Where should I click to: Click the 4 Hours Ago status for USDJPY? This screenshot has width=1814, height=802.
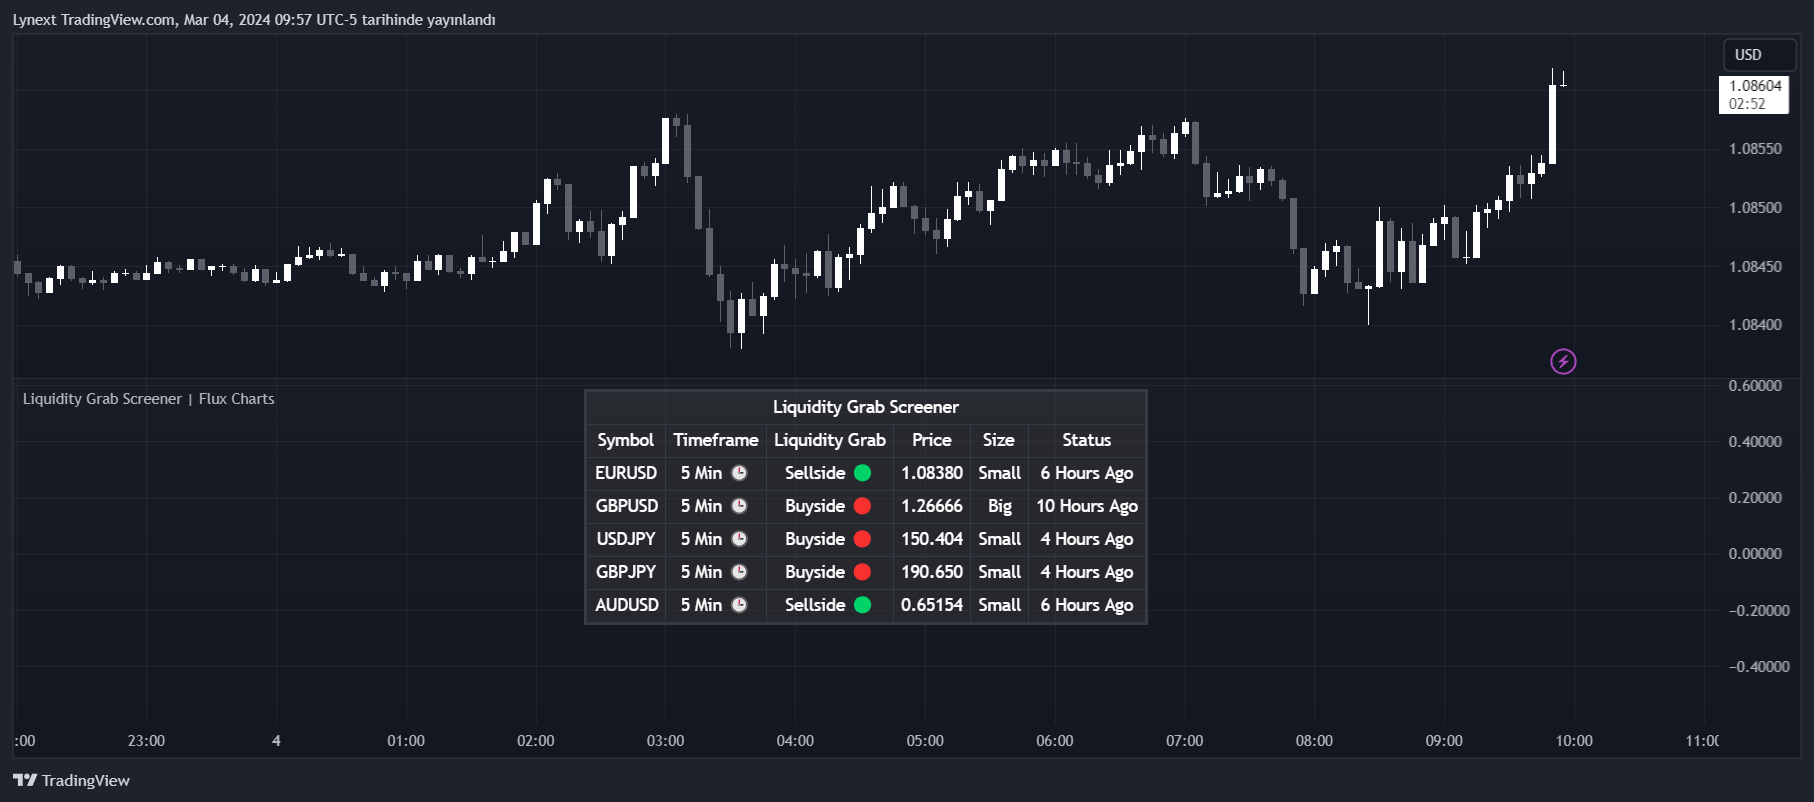click(x=1087, y=539)
